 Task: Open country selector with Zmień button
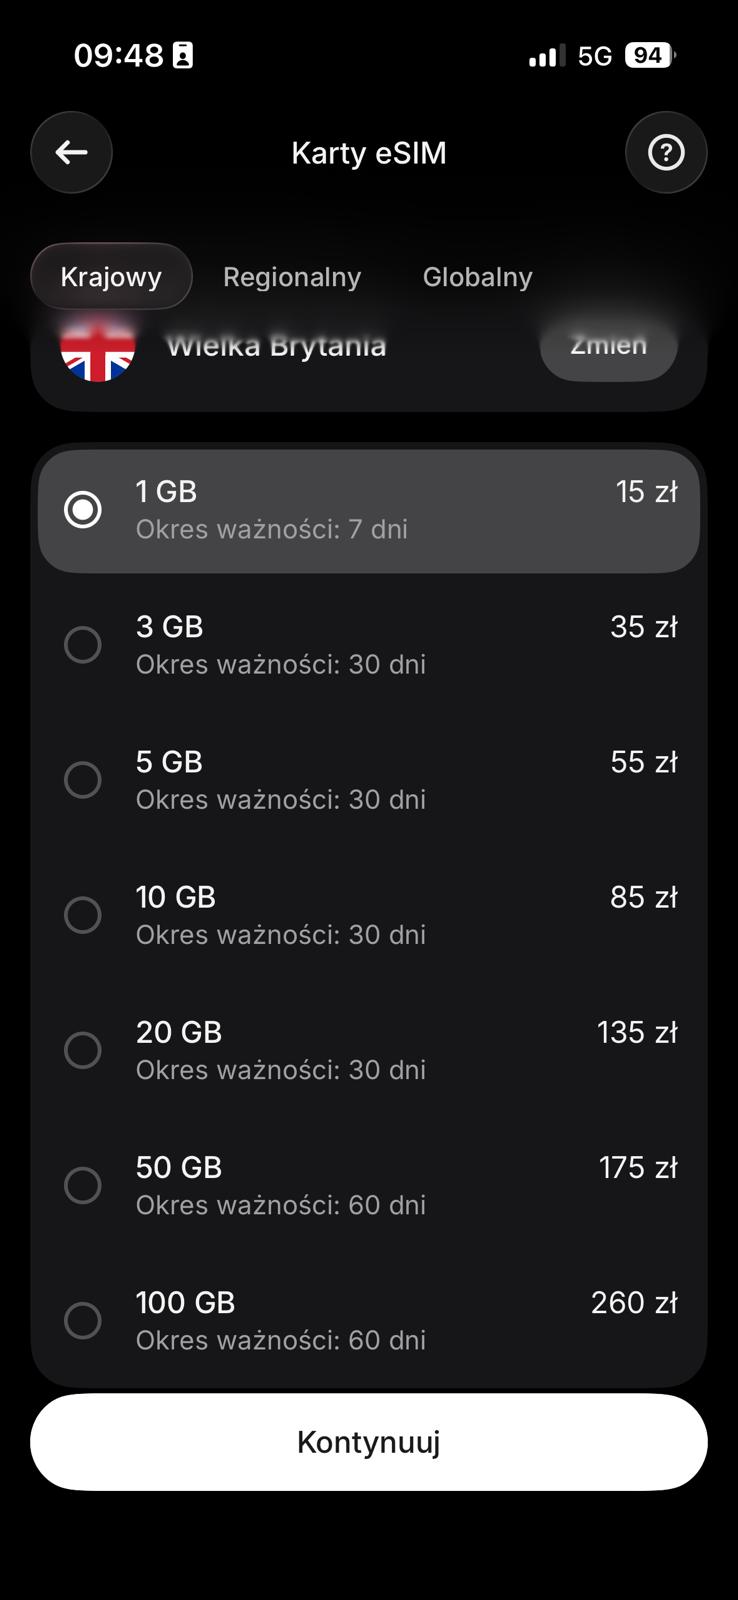[x=608, y=348]
